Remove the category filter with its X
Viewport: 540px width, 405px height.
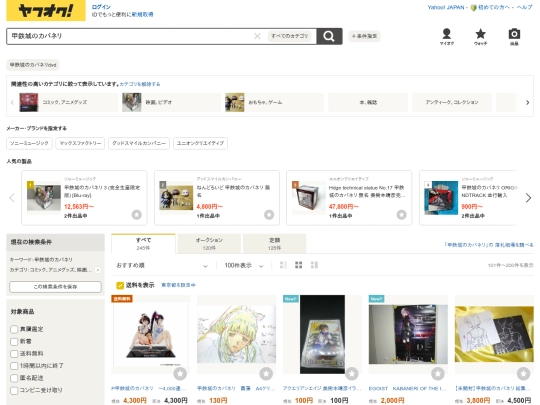pos(98,270)
